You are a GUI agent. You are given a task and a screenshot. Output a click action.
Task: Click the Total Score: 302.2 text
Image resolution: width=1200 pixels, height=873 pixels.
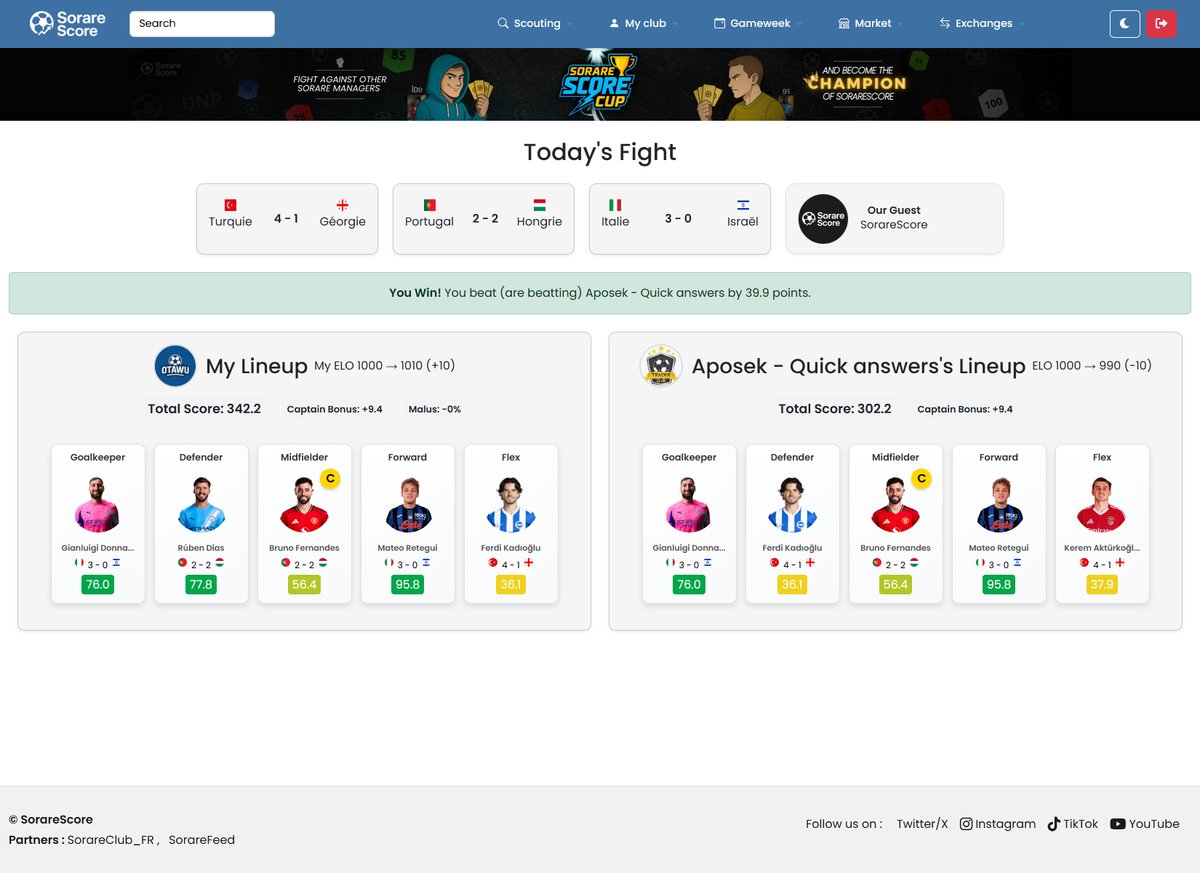(x=835, y=408)
